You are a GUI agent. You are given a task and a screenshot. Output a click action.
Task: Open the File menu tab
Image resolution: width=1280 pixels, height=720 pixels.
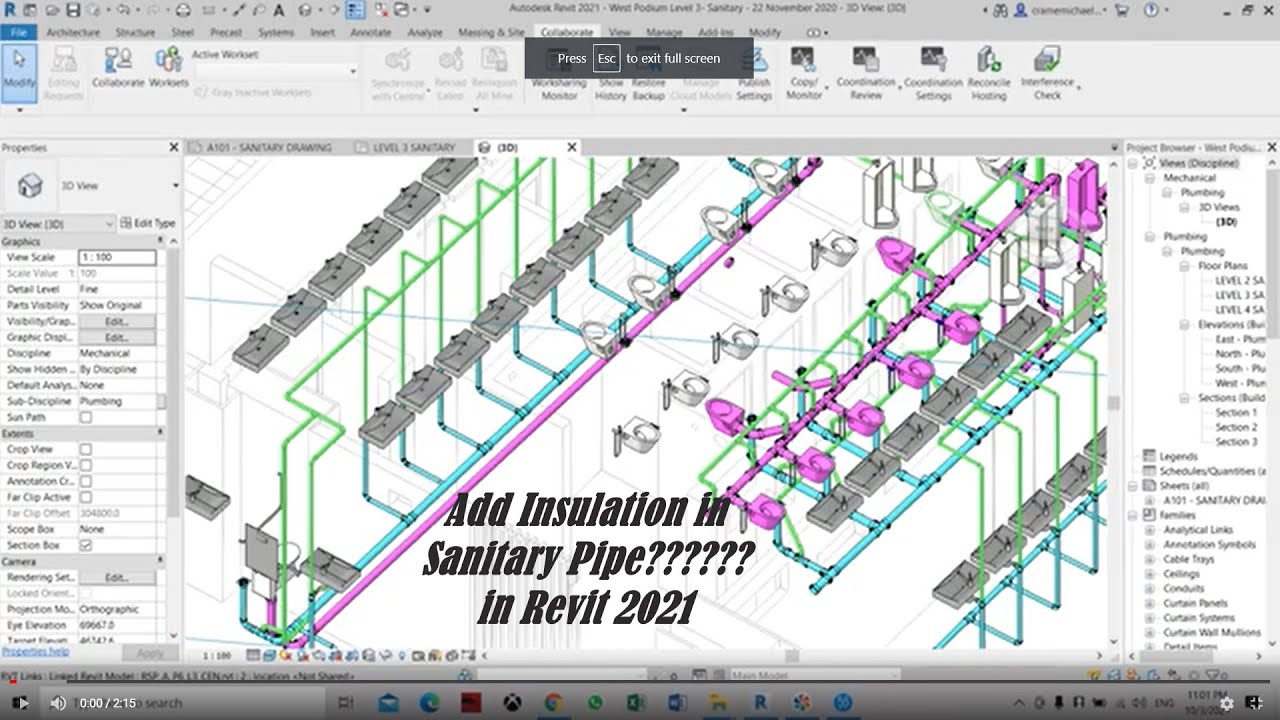click(x=18, y=32)
